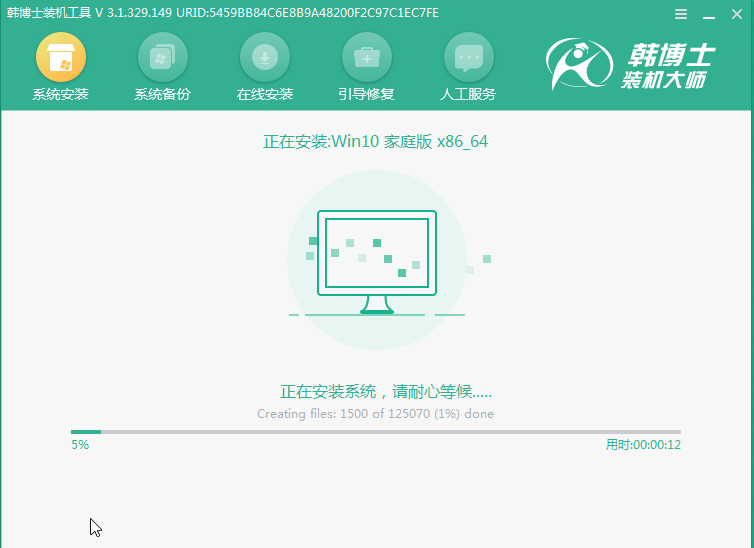Click the 引导修复 toolbox icon
The image size is (754, 548).
(x=366, y=58)
